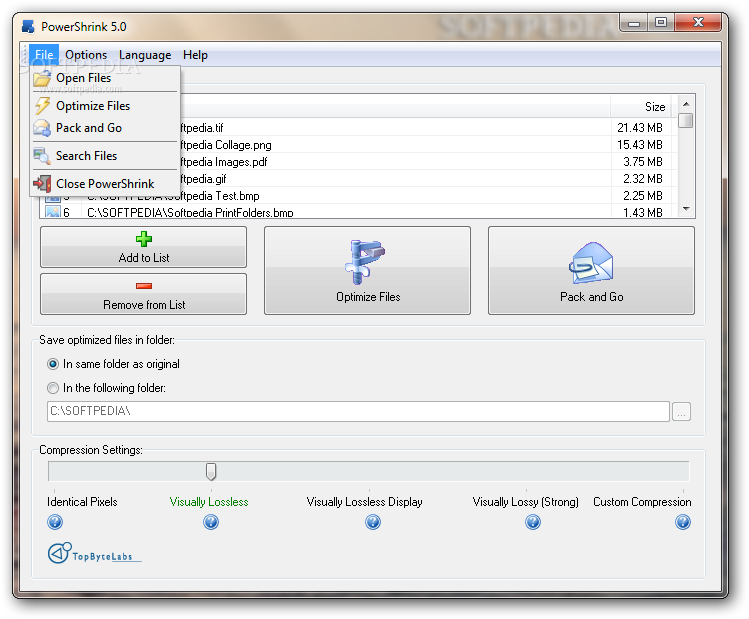The height and width of the screenshot is (619, 749).
Task: Click the Custom Compression label
Action: point(642,502)
